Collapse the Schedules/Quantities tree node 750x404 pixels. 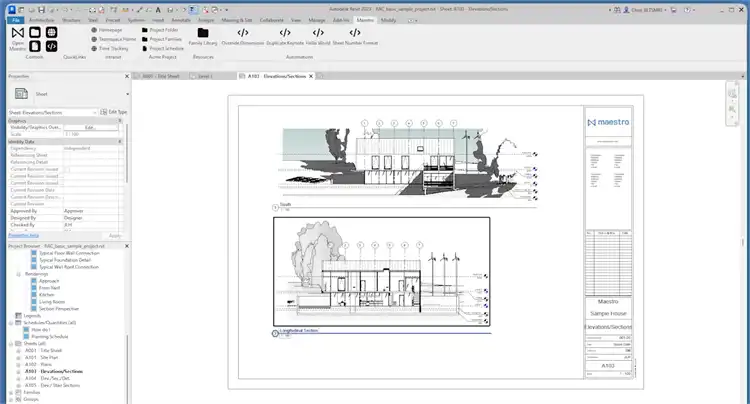pyautogui.click(x=11, y=323)
